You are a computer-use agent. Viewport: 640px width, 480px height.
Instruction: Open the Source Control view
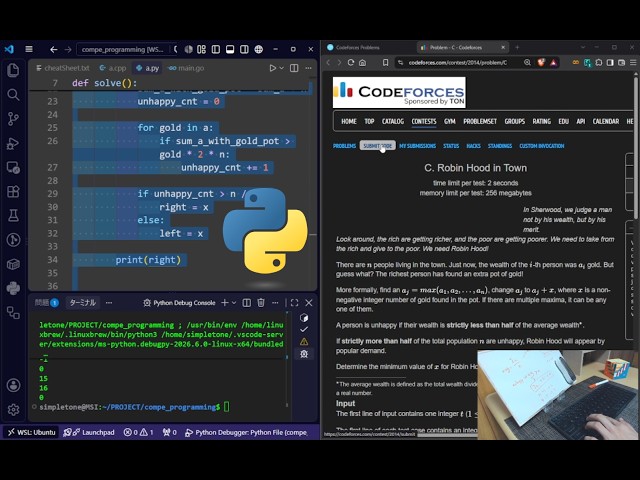point(13,119)
